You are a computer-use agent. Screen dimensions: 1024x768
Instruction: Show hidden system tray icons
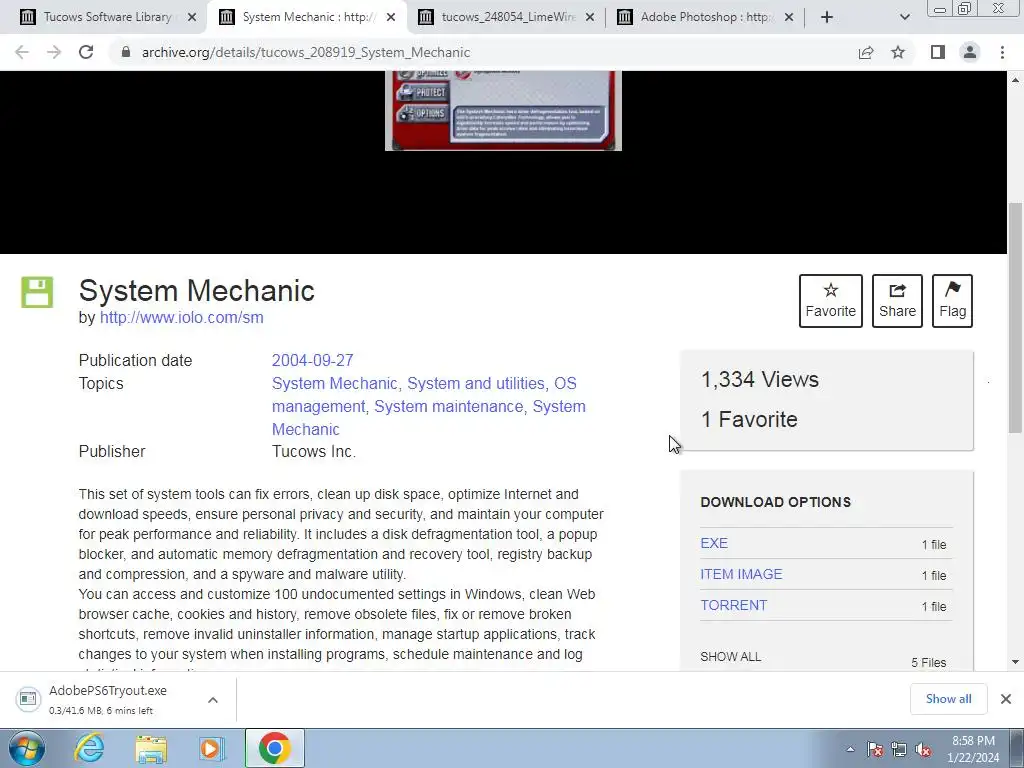(x=850, y=749)
